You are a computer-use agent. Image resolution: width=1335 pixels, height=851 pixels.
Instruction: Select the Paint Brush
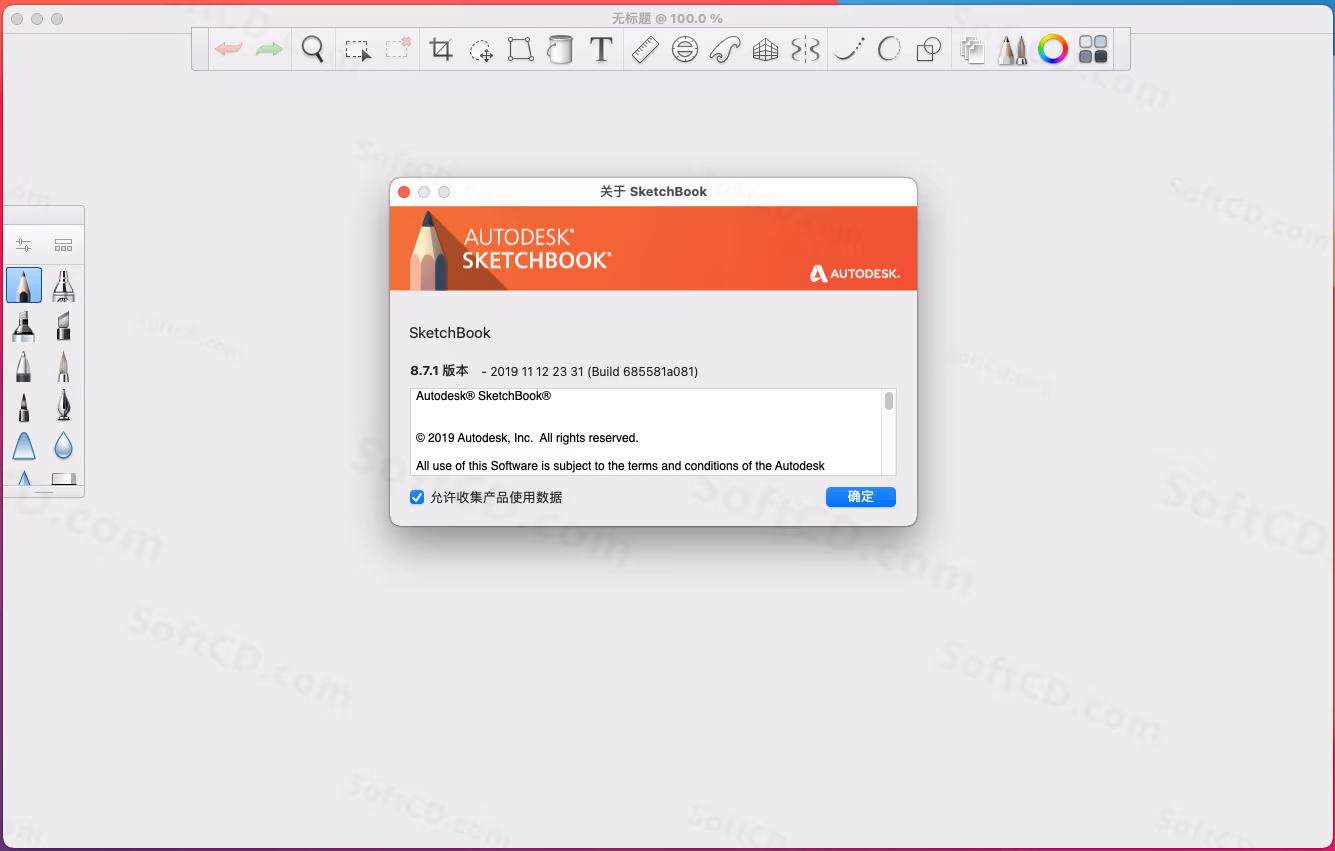point(63,365)
